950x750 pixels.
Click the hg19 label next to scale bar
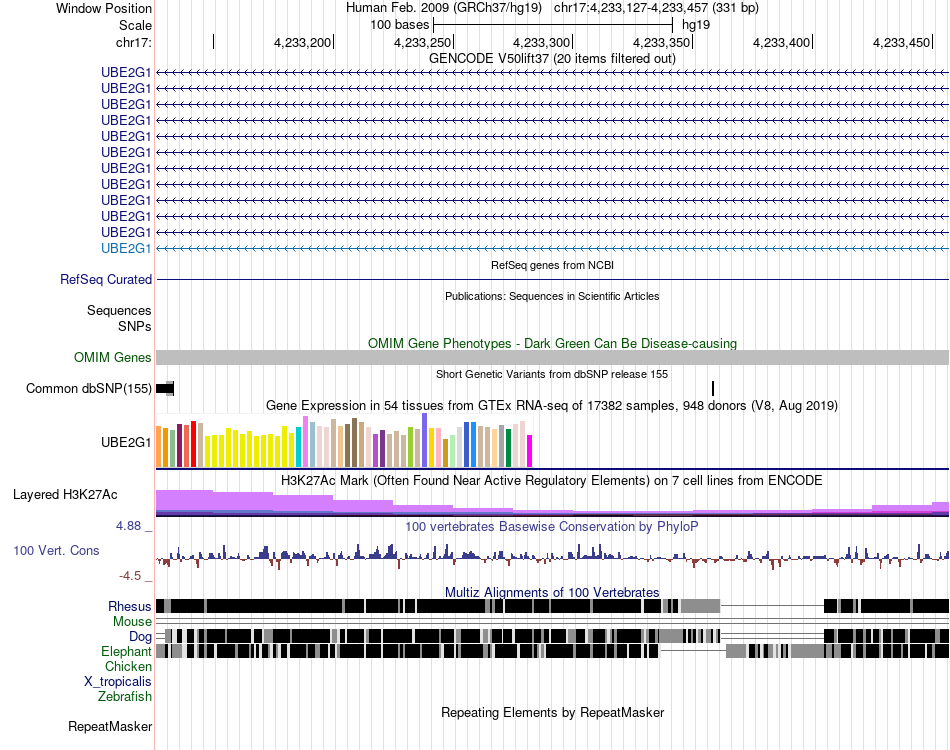pos(696,25)
